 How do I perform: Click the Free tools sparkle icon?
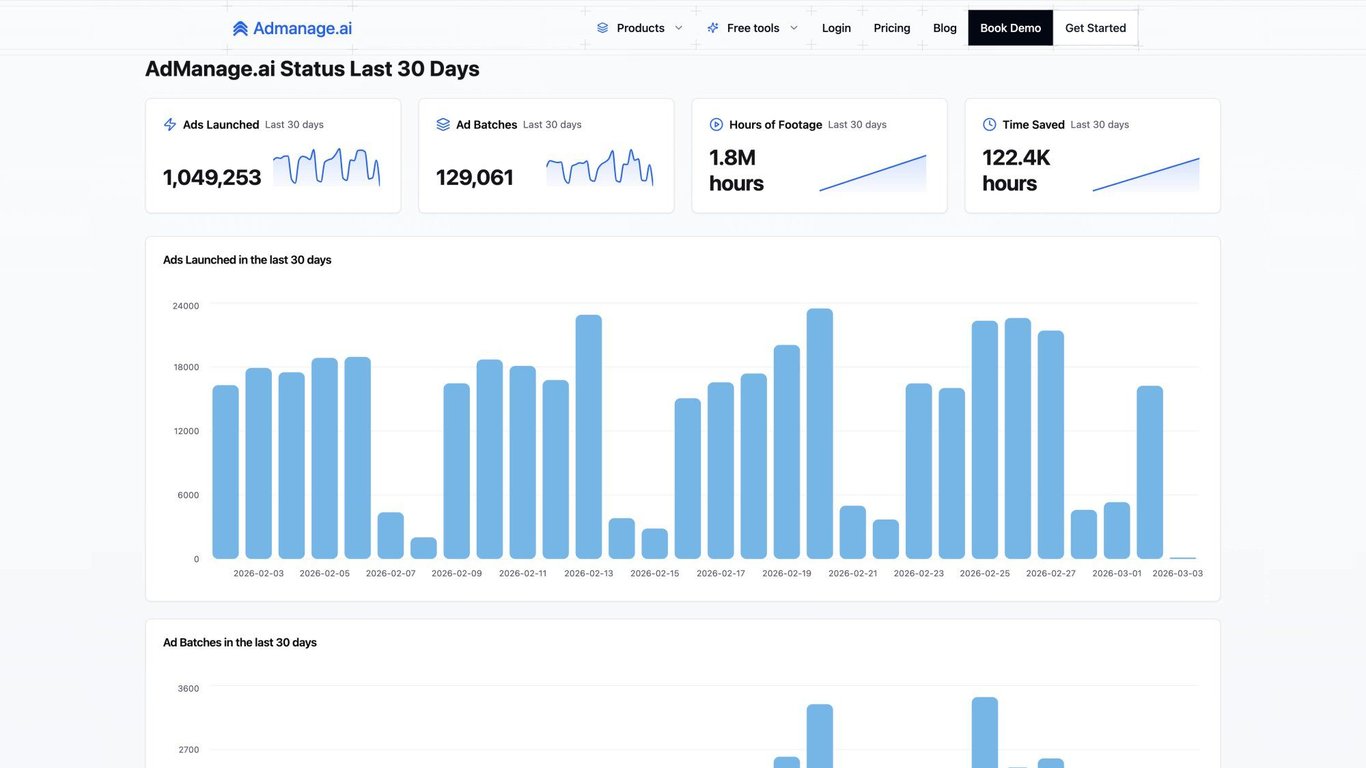tap(713, 28)
